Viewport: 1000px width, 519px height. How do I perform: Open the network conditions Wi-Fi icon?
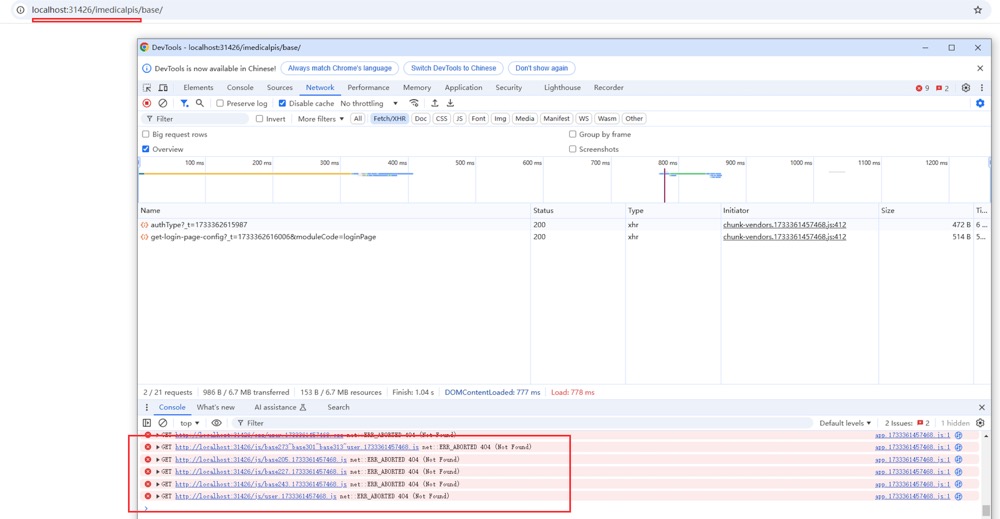414,103
